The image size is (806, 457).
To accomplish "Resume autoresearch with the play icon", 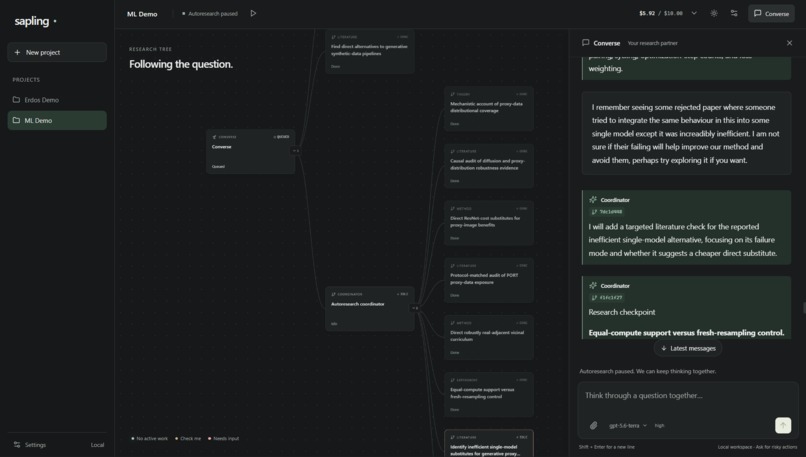I will pyautogui.click(x=253, y=13).
